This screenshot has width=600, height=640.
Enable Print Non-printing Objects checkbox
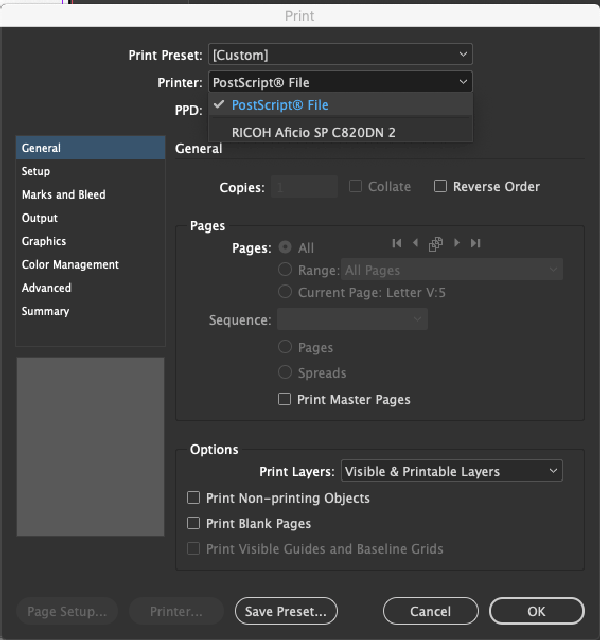pyautogui.click(x=193, y=498)
